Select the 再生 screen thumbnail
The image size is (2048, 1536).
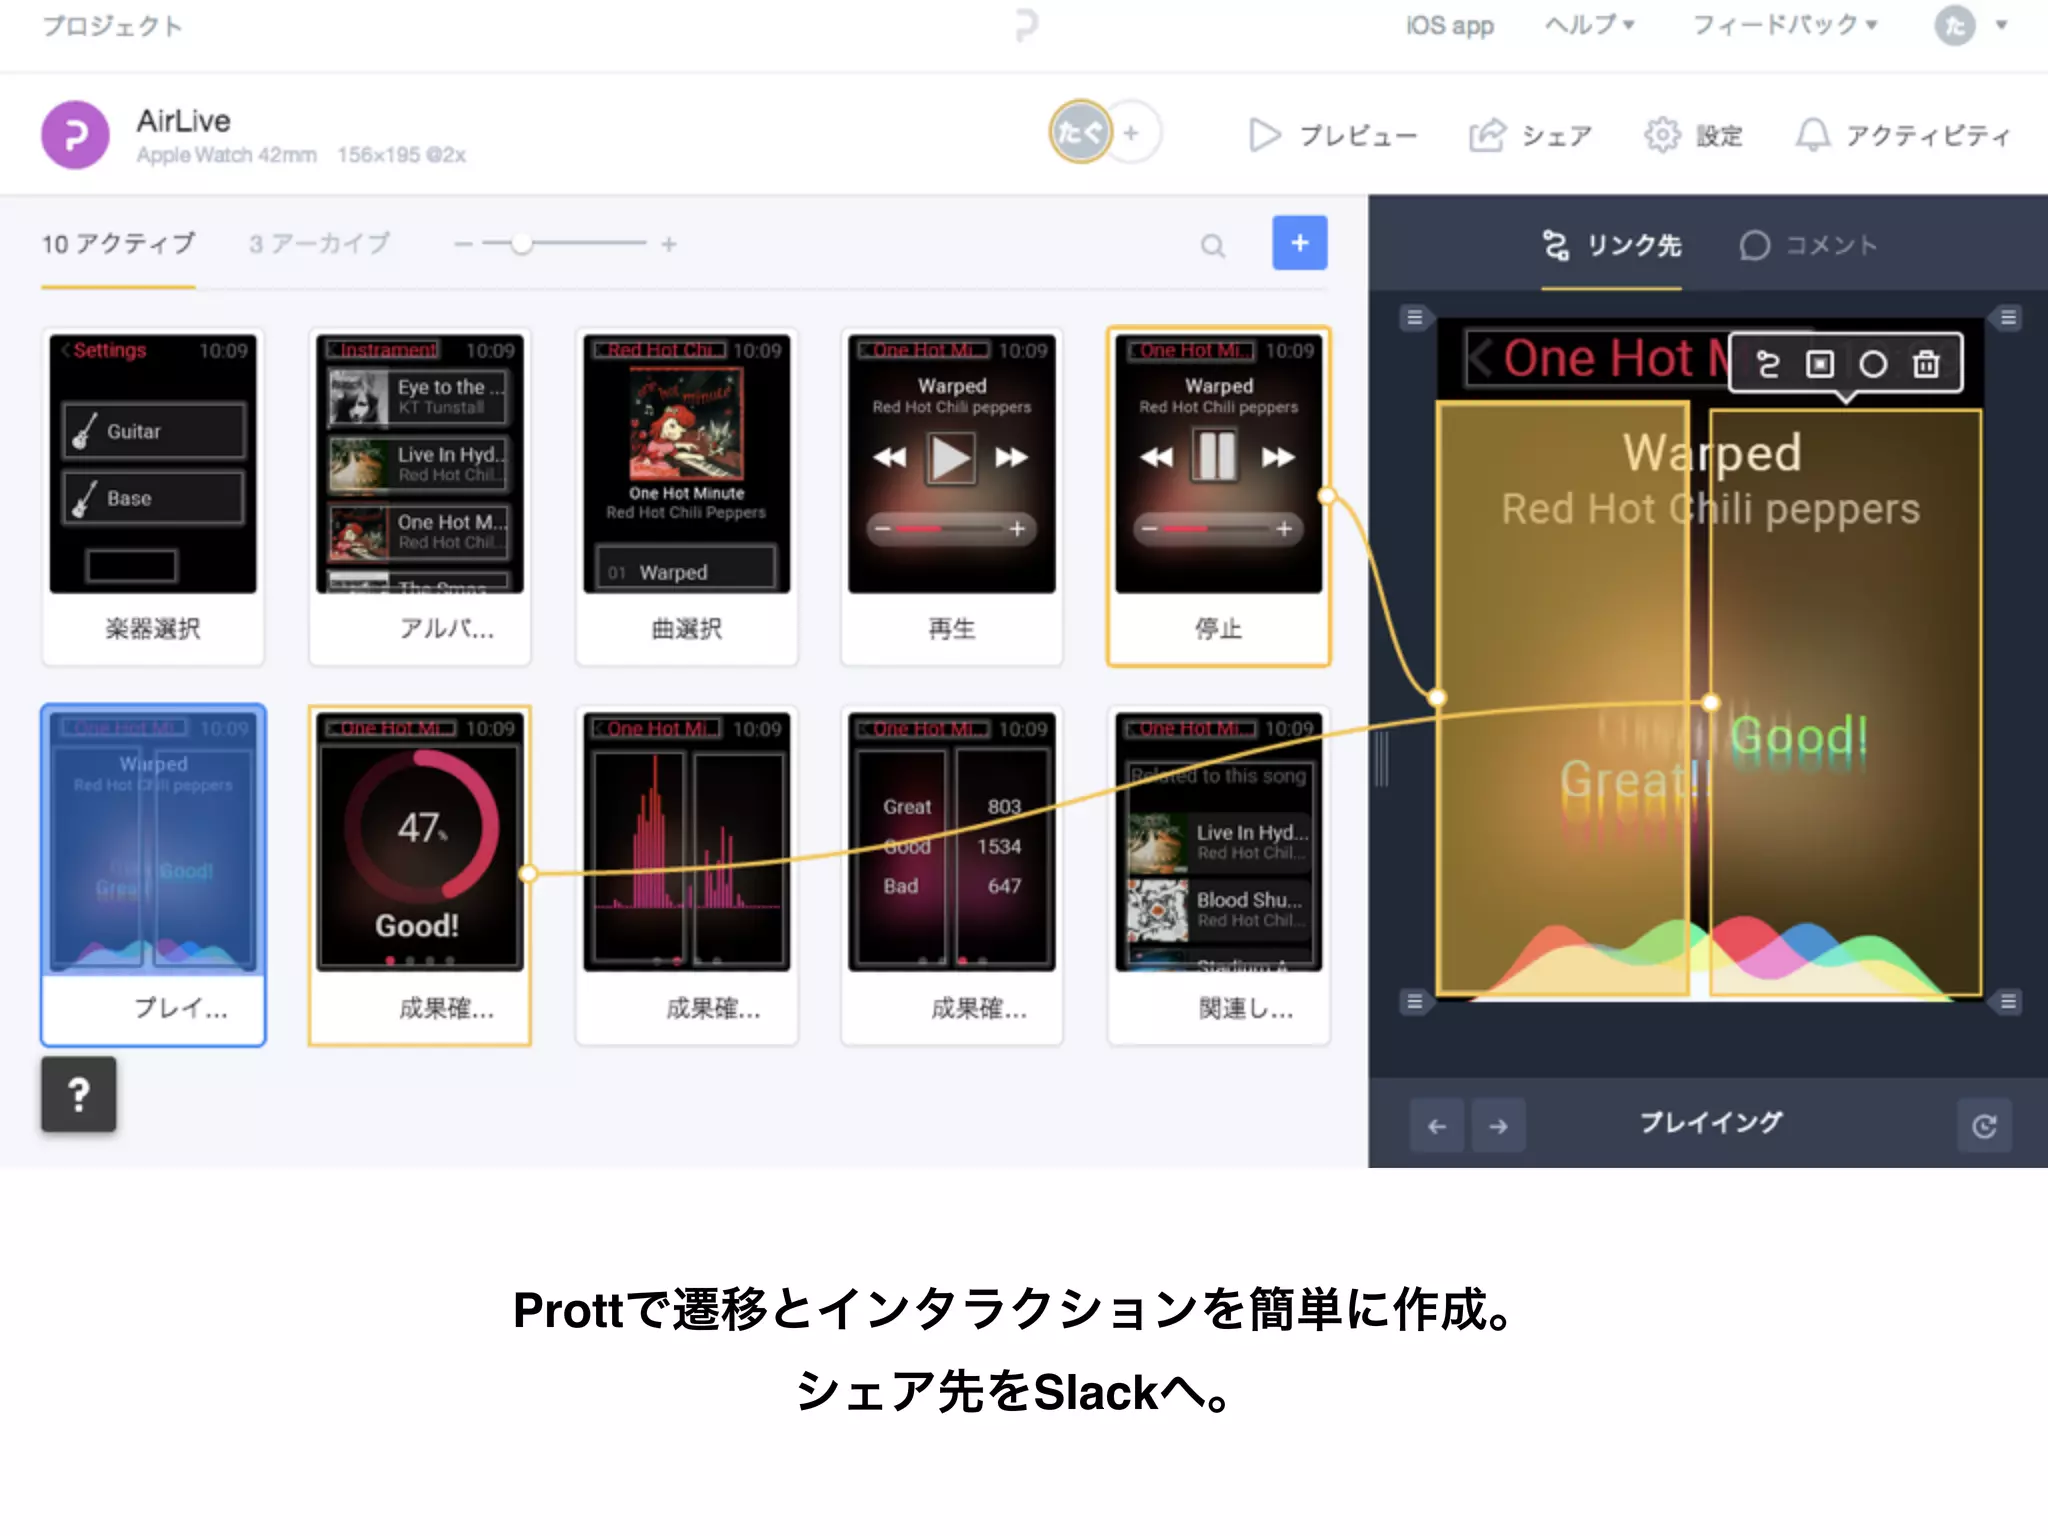pos(952,496)
